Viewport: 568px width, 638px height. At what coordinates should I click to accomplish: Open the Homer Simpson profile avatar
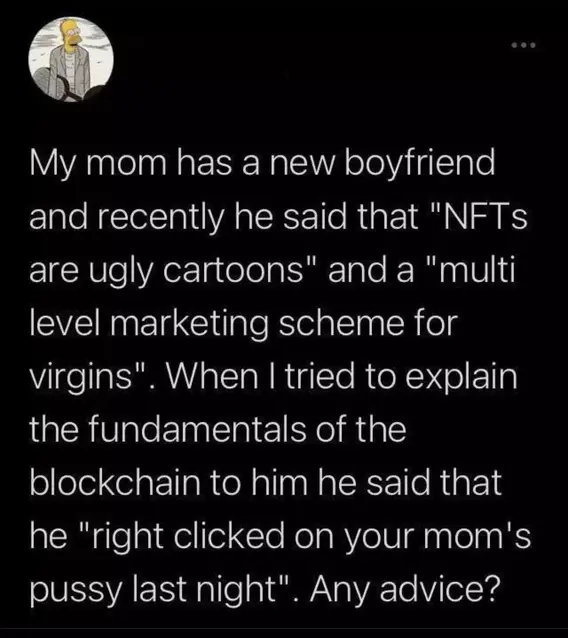pos(71,59)
